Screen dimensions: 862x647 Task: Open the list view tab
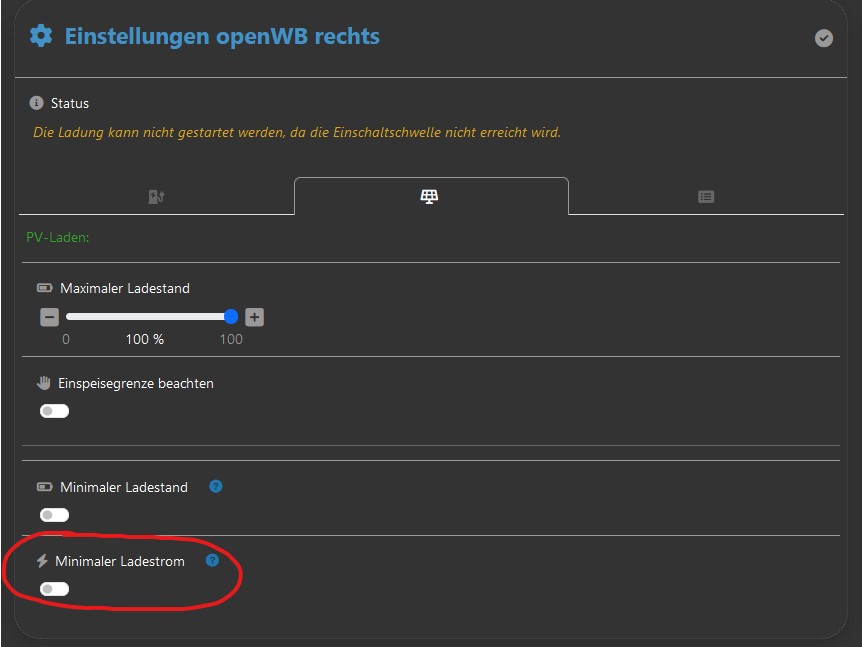(706, 196)
